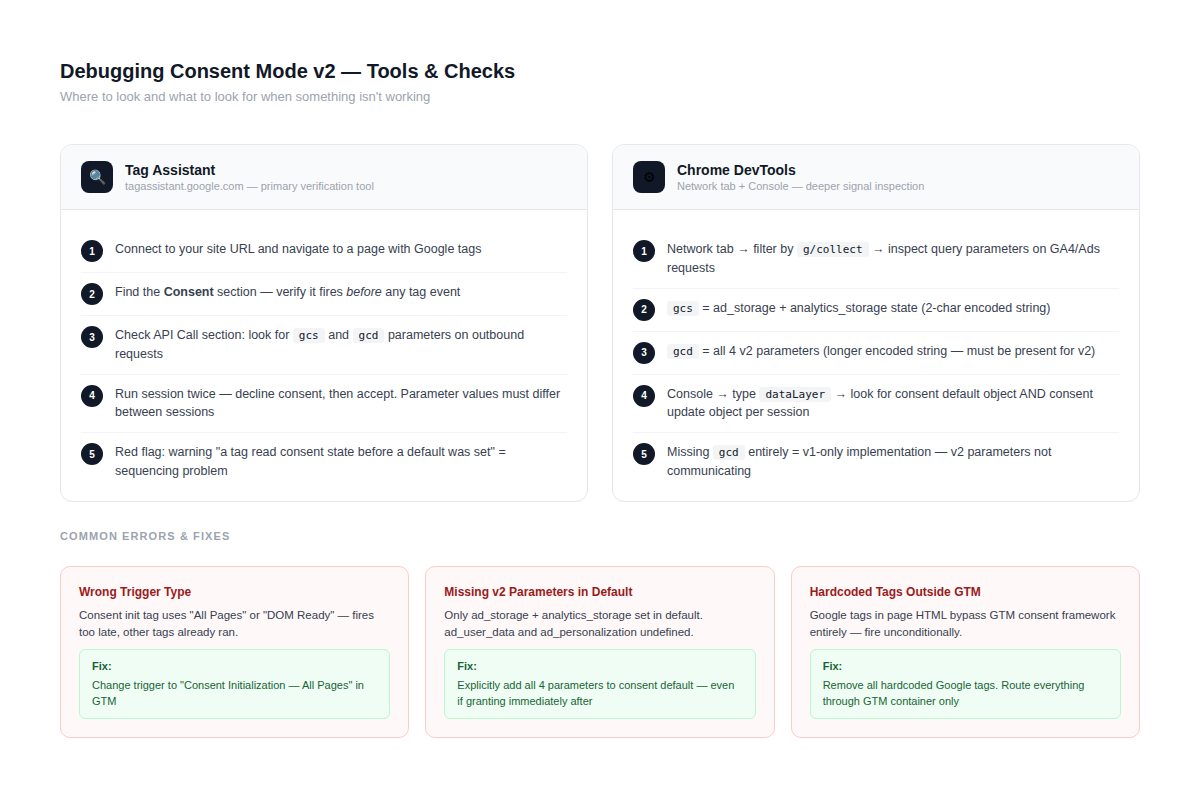Click the Hardcoded Tags Outside GTM heading
1200x798 pixels.
pyautogui.click(x=895, y=592)
